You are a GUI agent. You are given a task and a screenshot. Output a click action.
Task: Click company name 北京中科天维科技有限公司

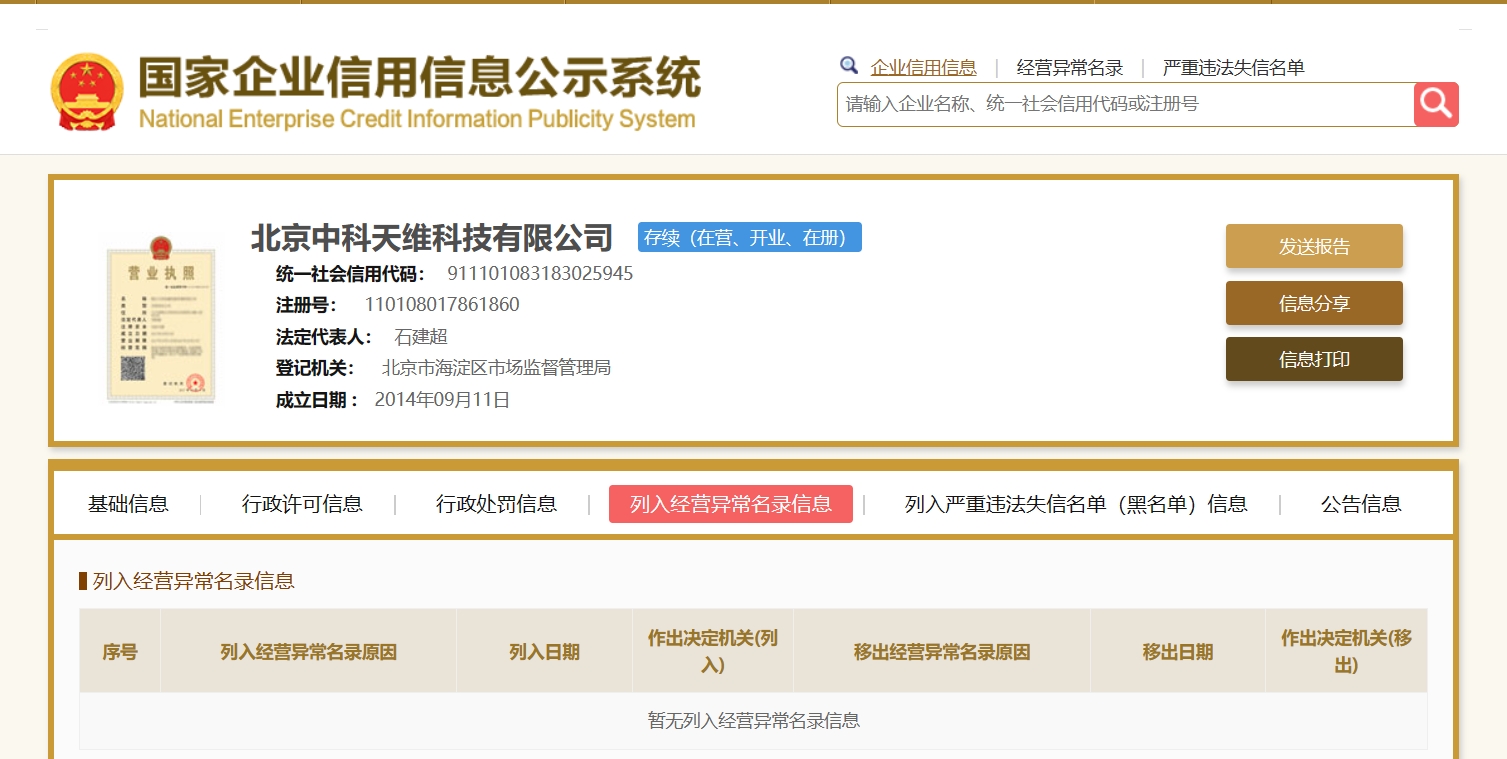432,238
